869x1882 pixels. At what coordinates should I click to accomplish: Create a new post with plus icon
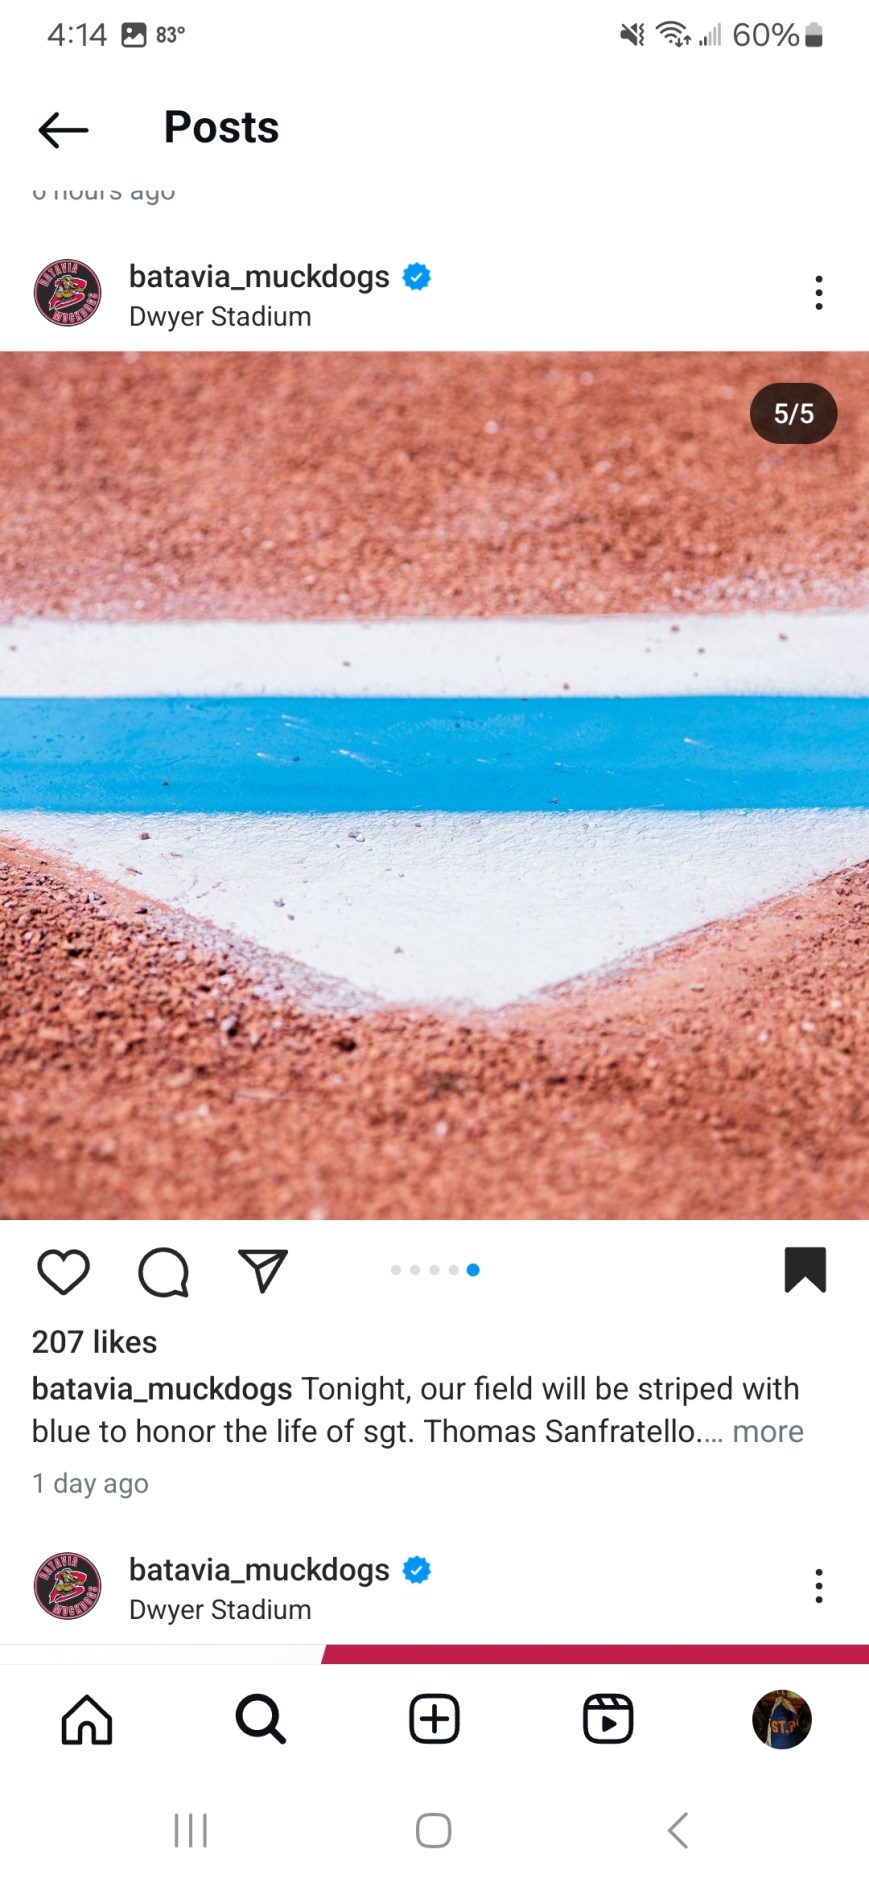coord(435,1719)
